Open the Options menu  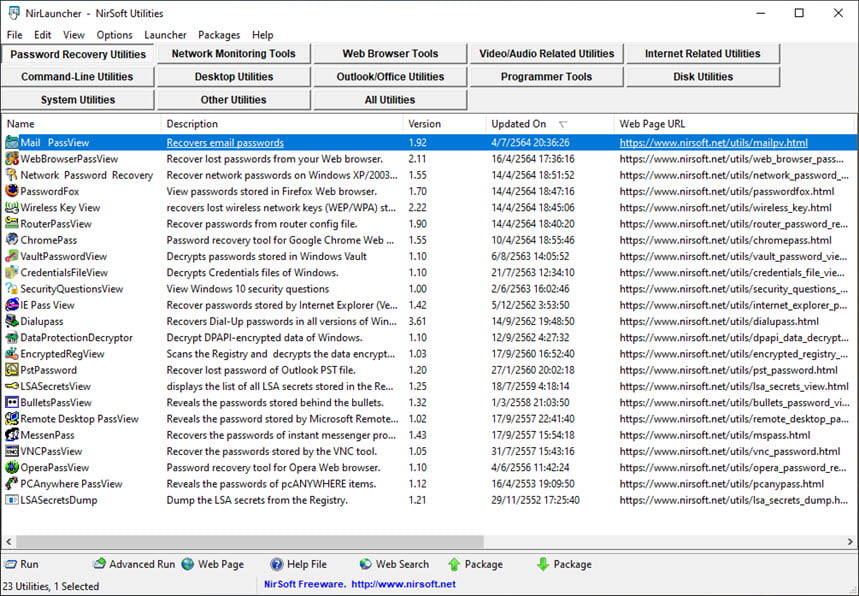pyautogui.click(x=114, y=35)
